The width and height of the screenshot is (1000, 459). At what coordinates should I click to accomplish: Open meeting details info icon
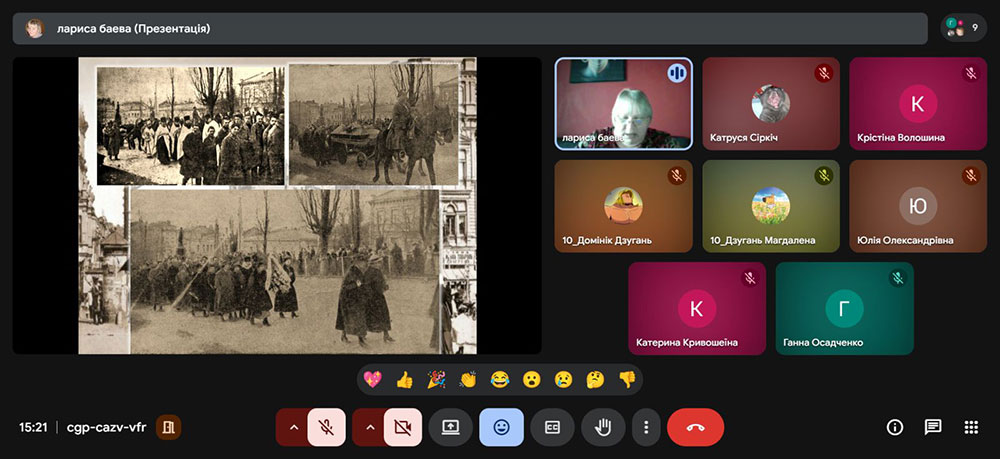895,427
